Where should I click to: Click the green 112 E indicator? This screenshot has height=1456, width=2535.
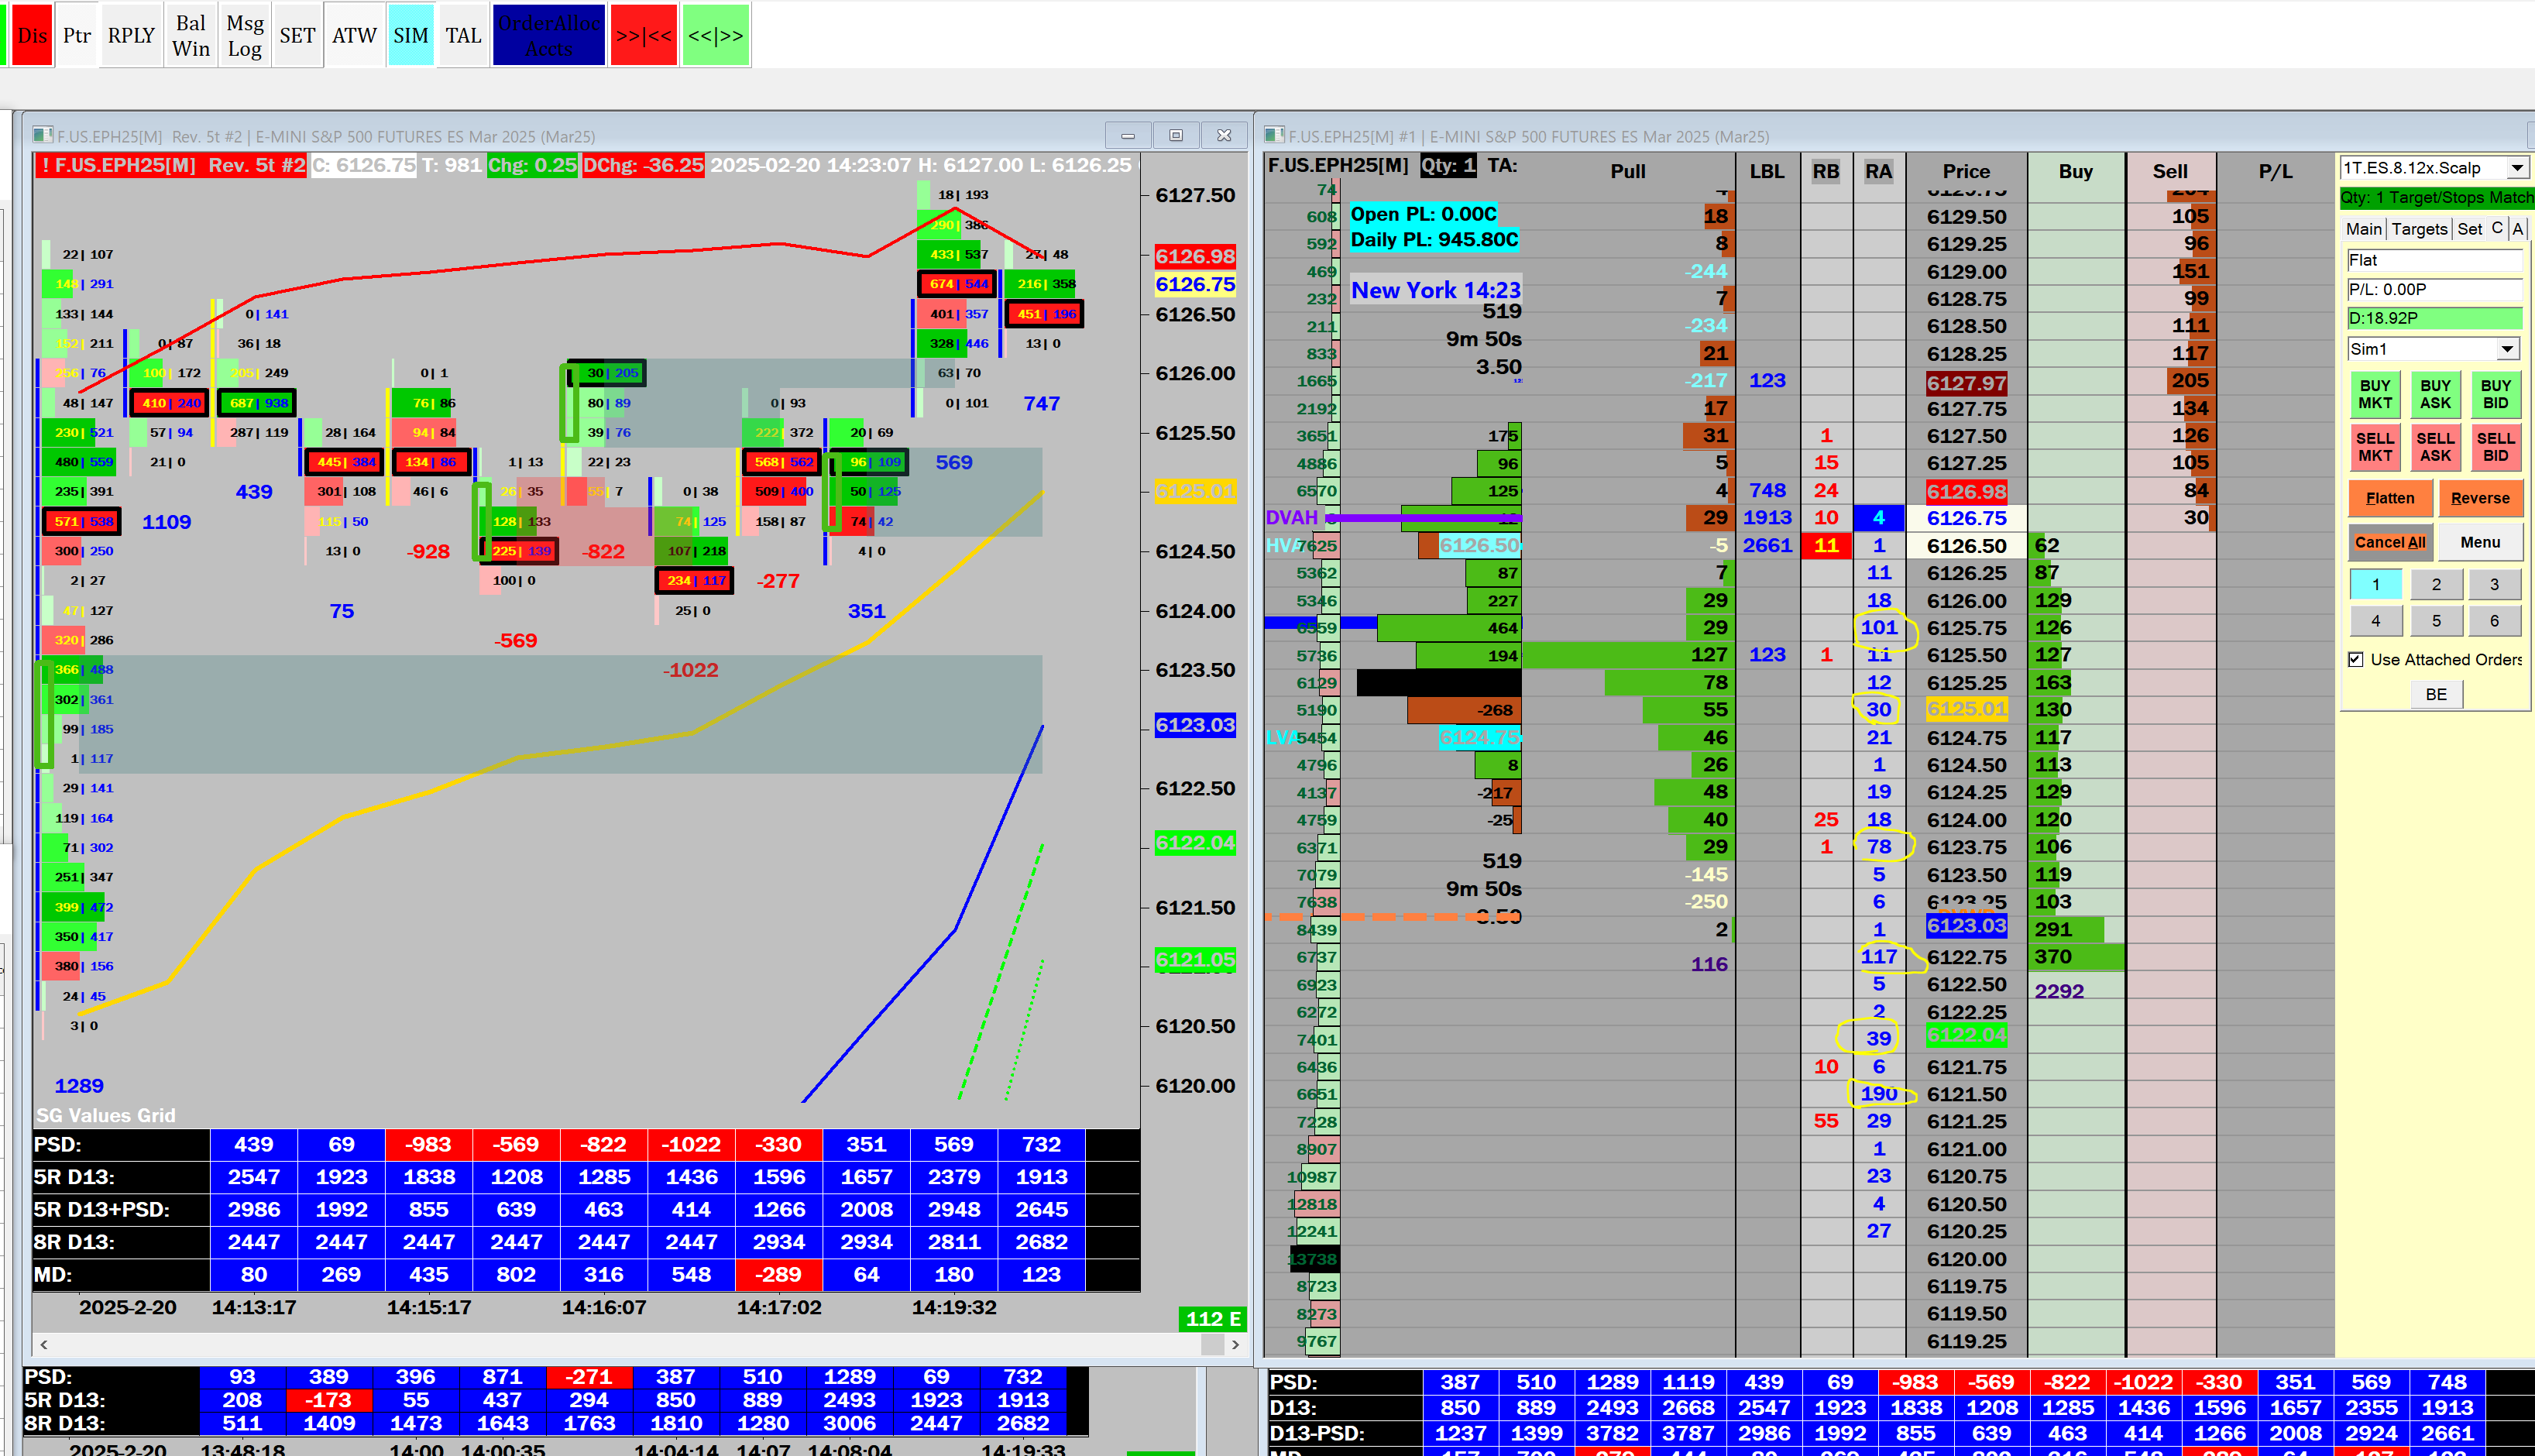click(1213, 1319)
